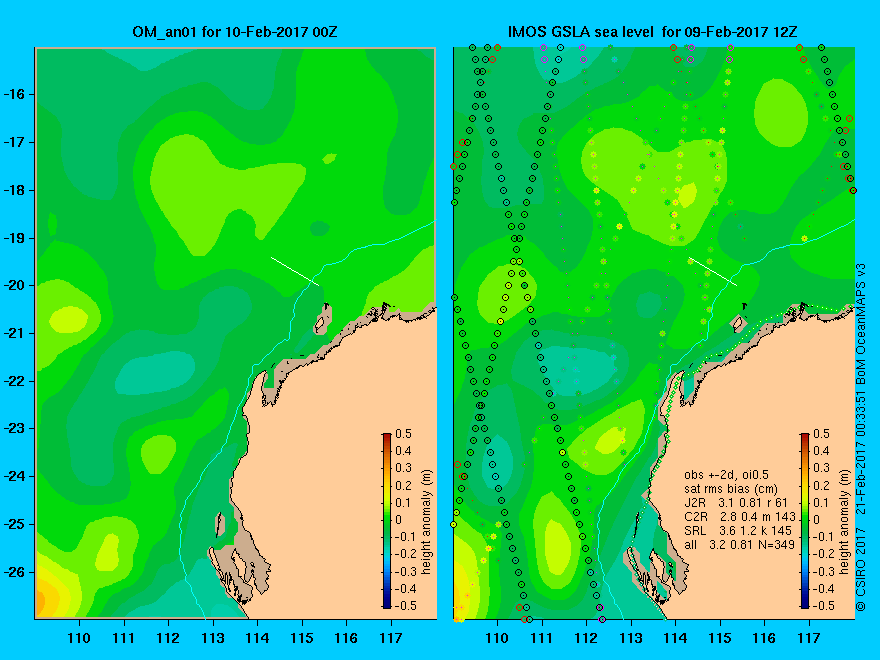
Task: Click latitude label -22 on the y-axis
Action: click(x=15, y=381)
